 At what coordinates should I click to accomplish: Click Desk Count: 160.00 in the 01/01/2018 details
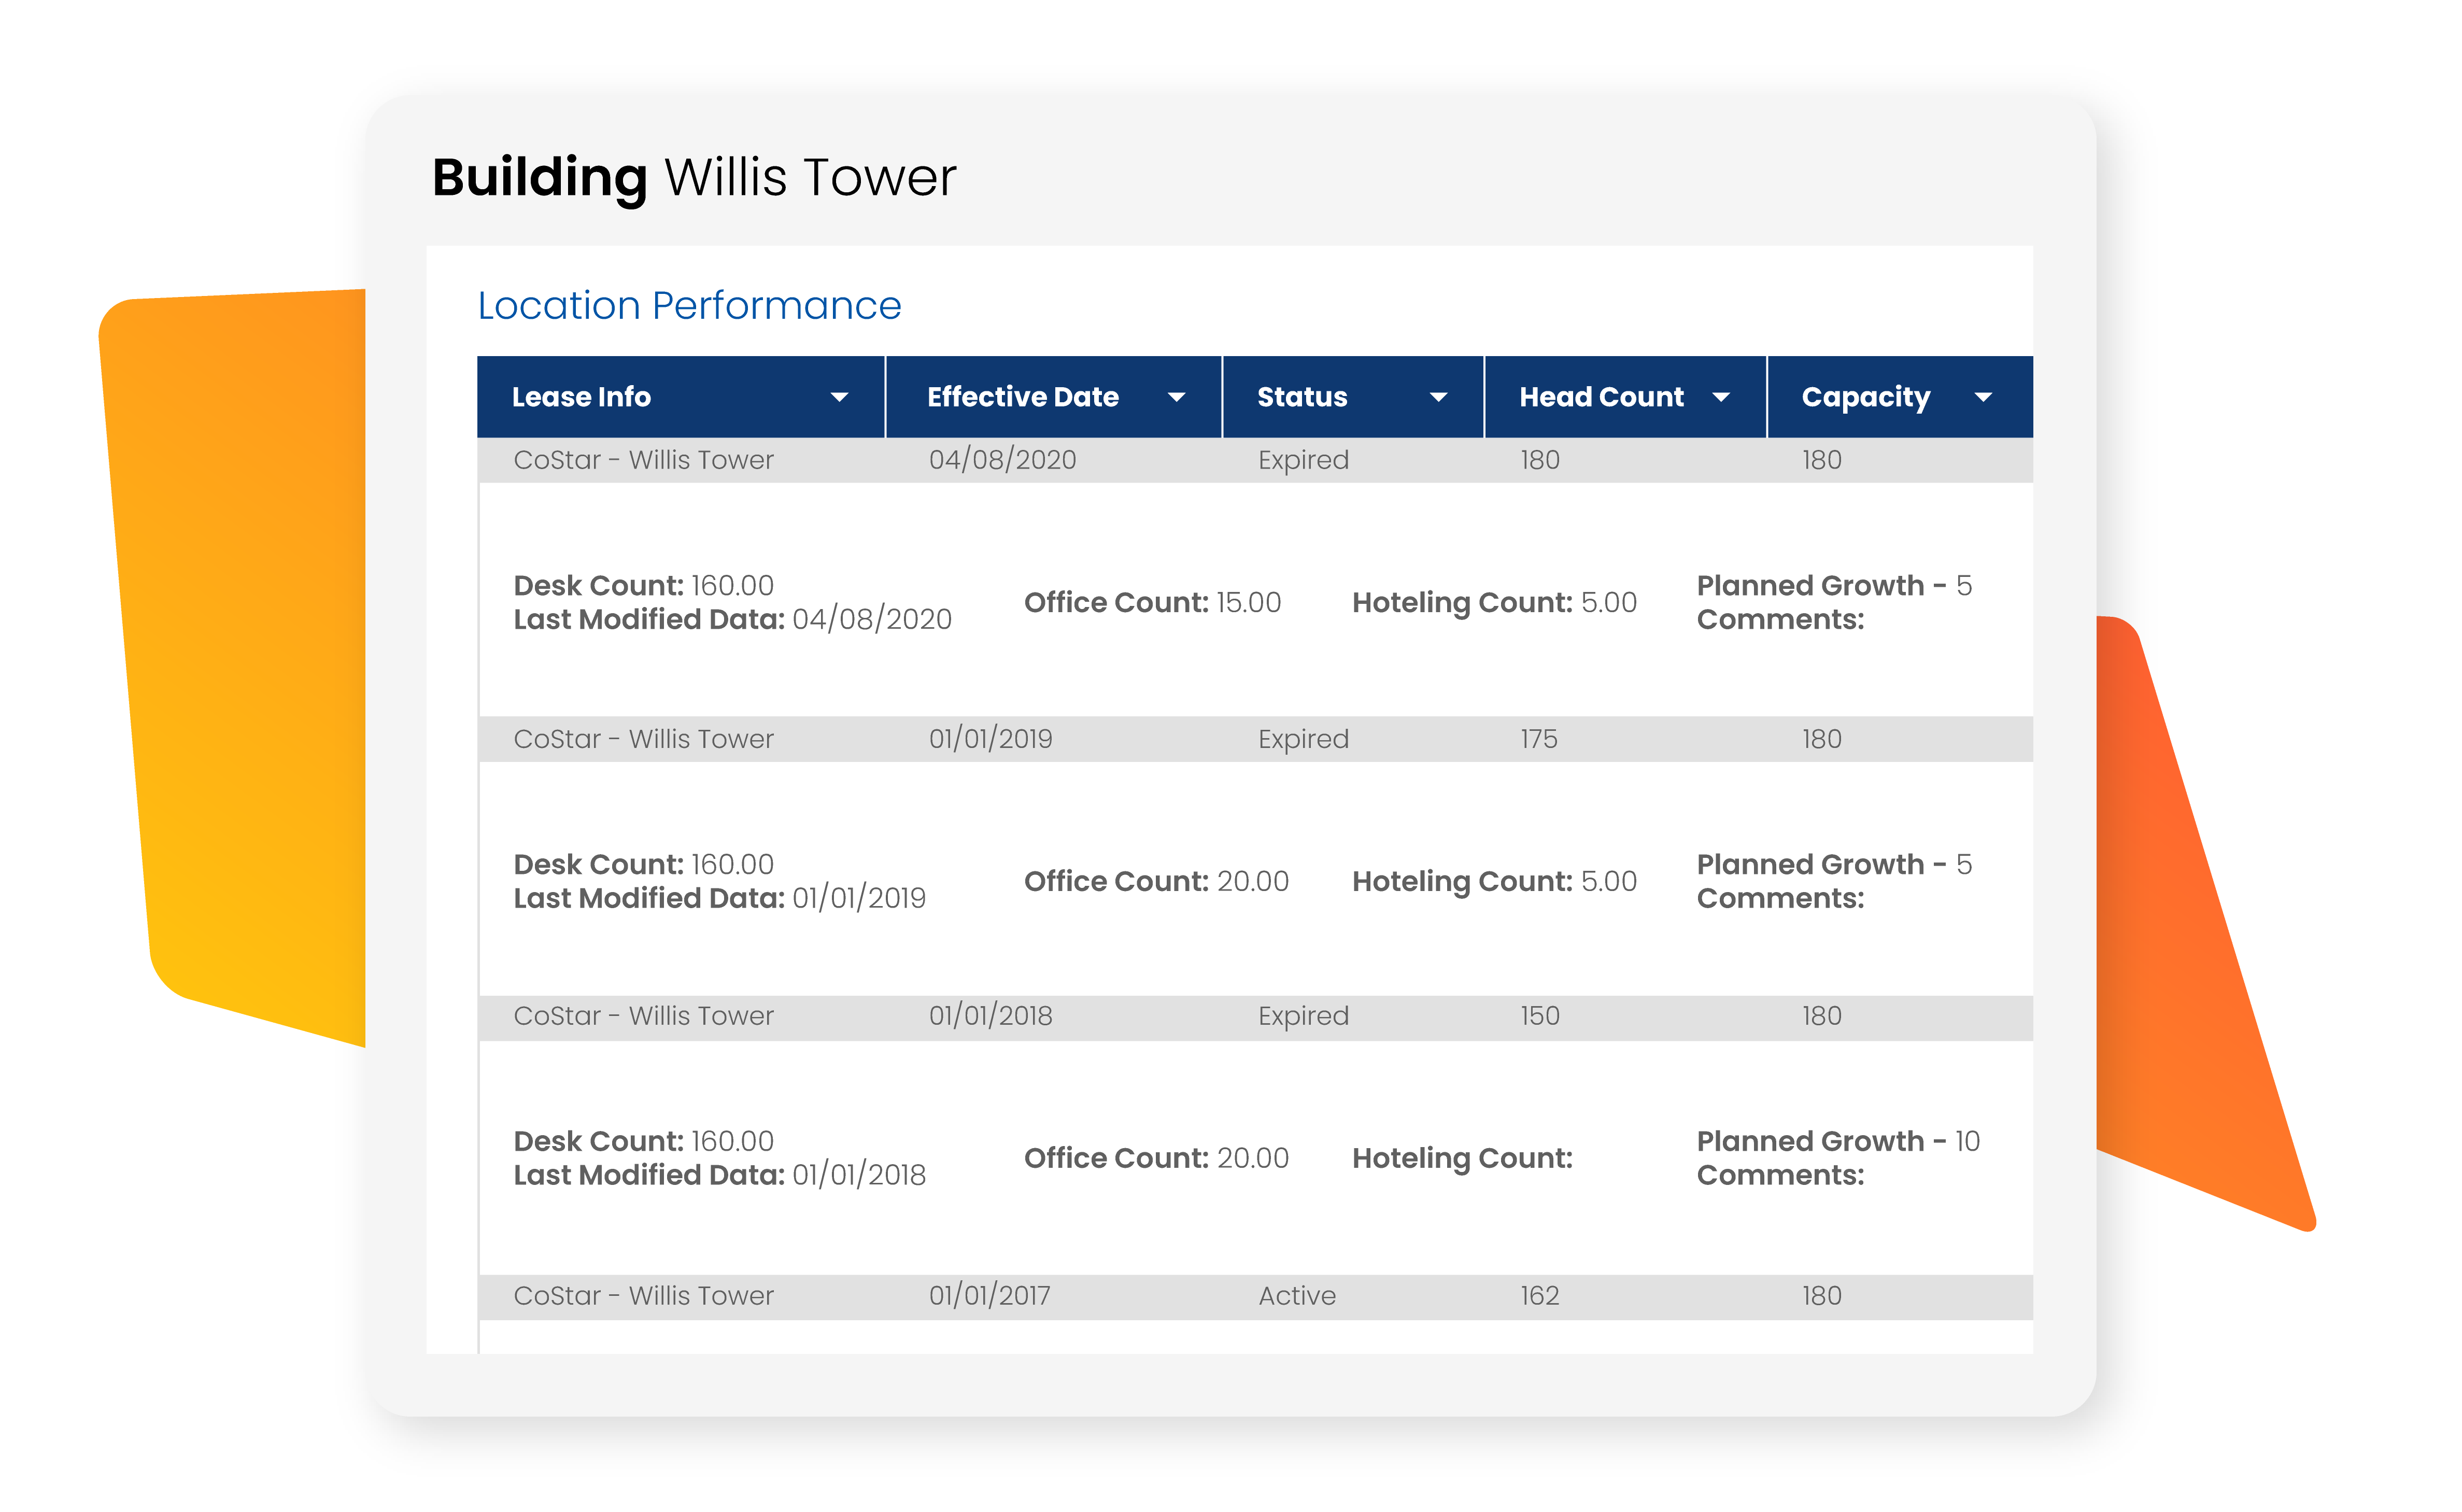point(643,1142)
